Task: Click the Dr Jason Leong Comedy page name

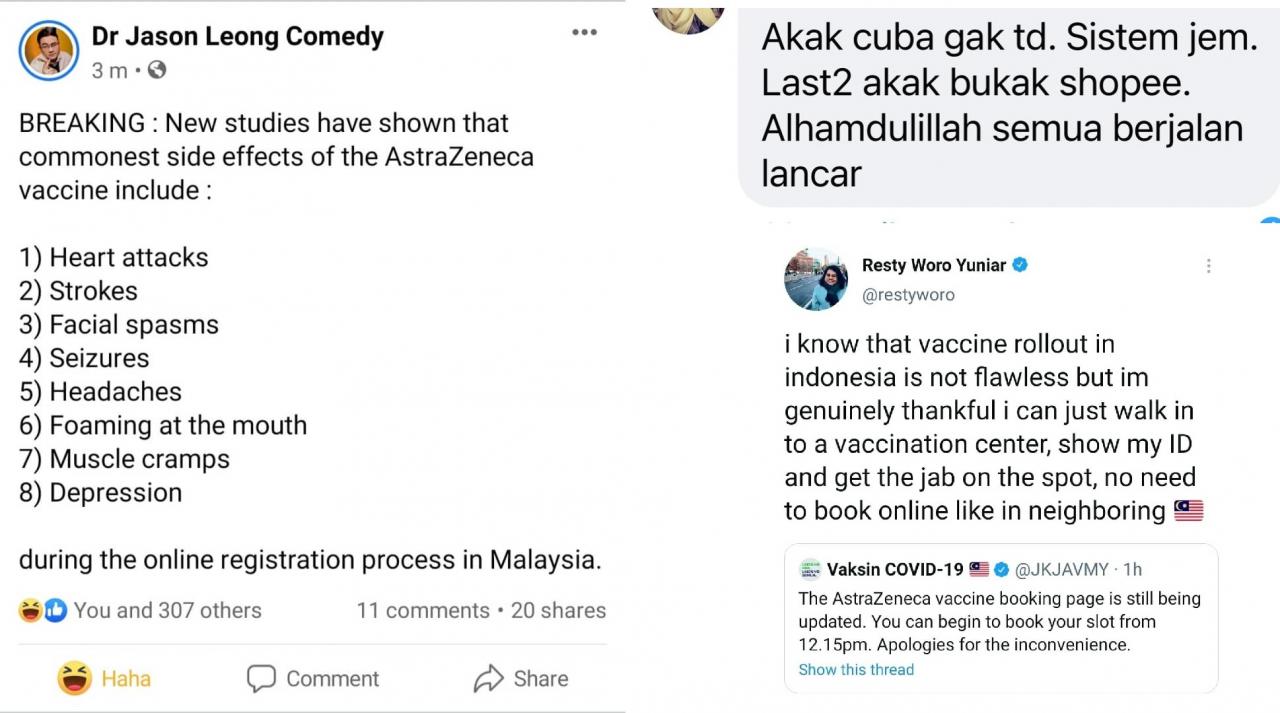Action: point(237,37)
